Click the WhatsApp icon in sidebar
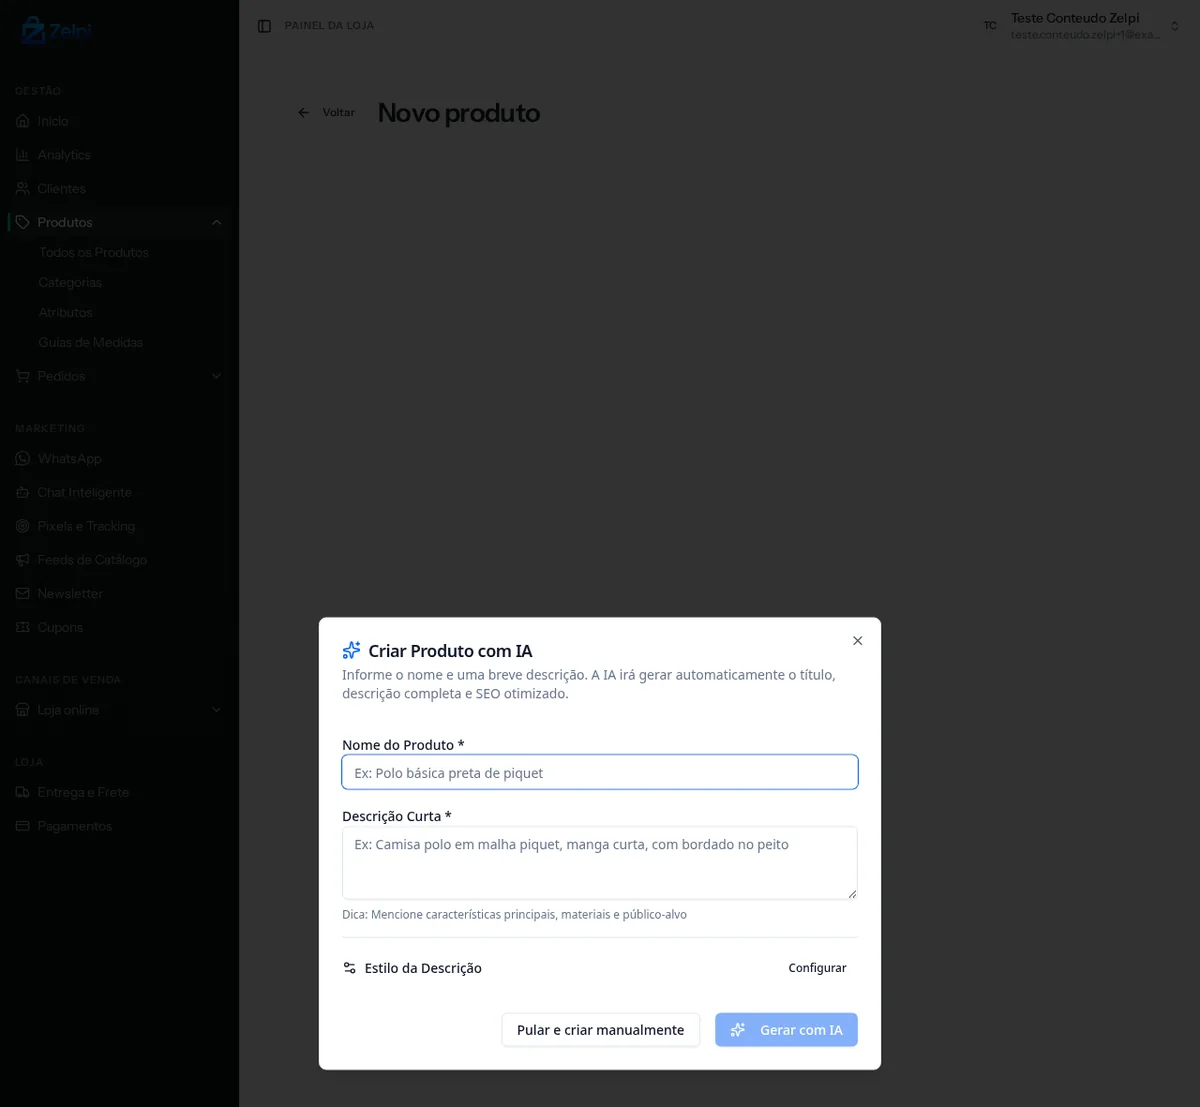This screenshot has height=1107, width=1200. click(23, 458)
